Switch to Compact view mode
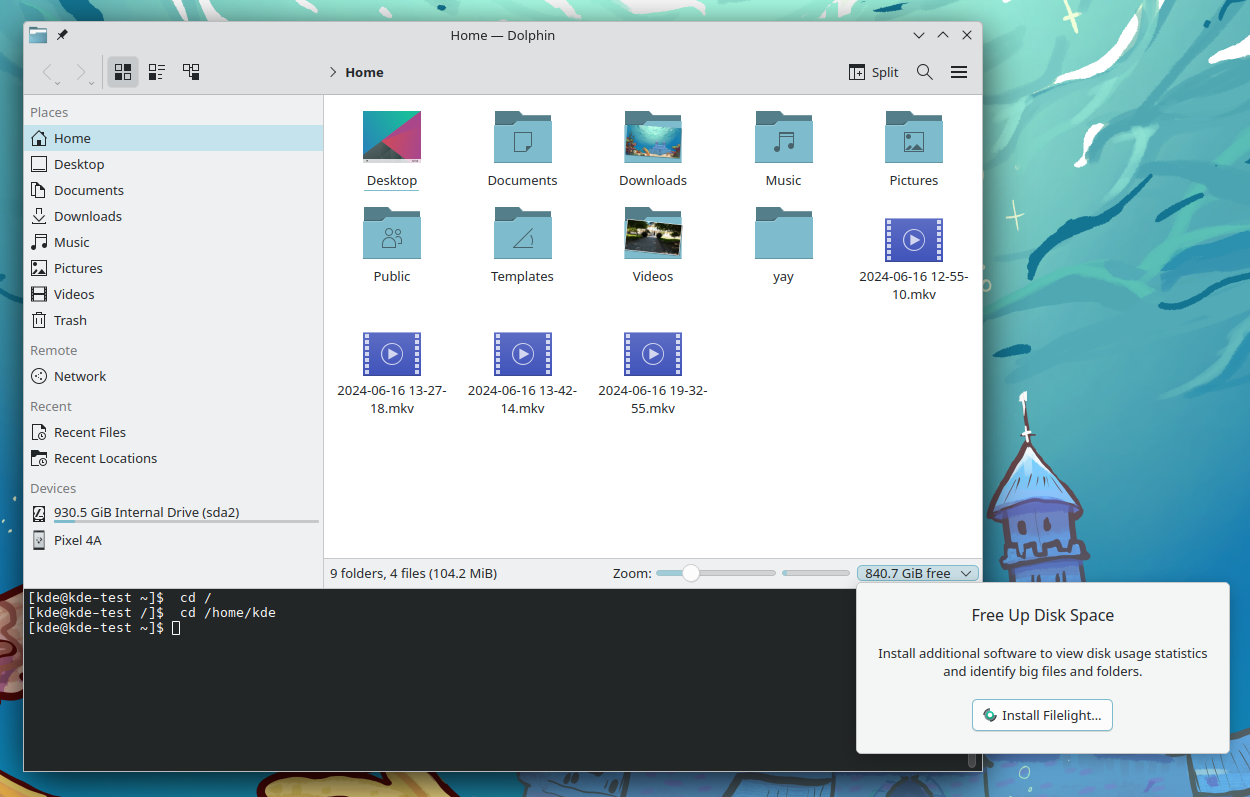 [157, 72]
